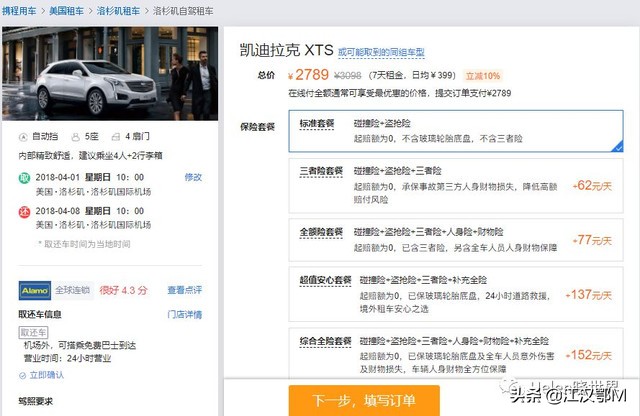The image size is (640, 416).
Task: Click the Alamo logo
Action: 35,291
